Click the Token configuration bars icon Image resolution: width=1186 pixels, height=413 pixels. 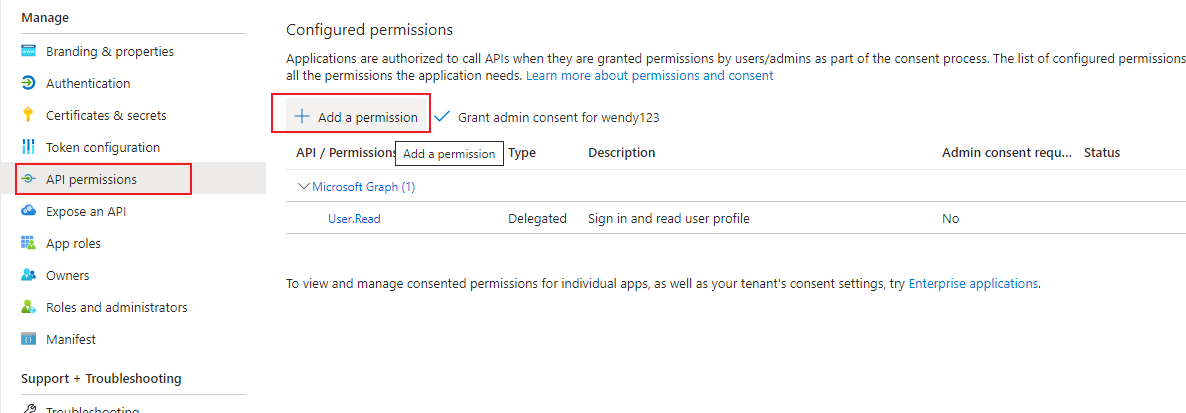click(29, 147)
